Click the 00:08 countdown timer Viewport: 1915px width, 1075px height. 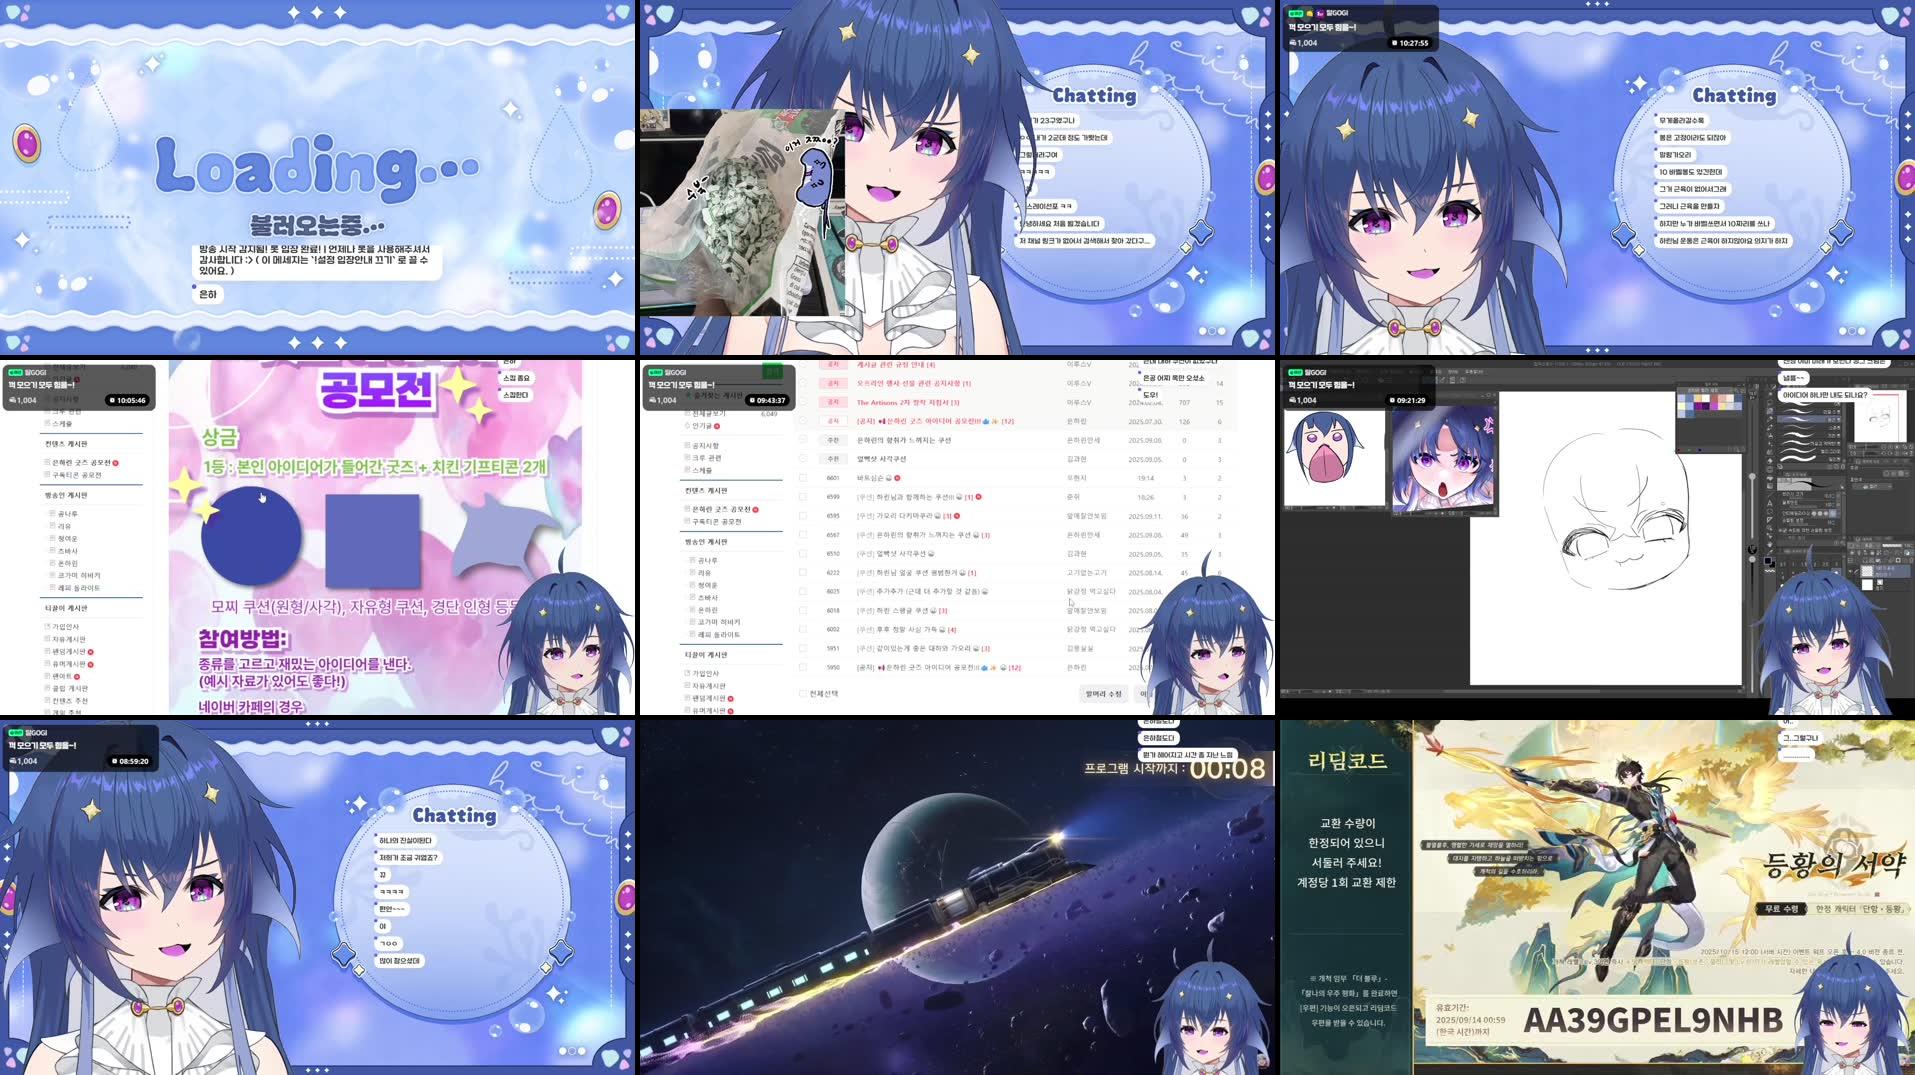coord(1228,768)
